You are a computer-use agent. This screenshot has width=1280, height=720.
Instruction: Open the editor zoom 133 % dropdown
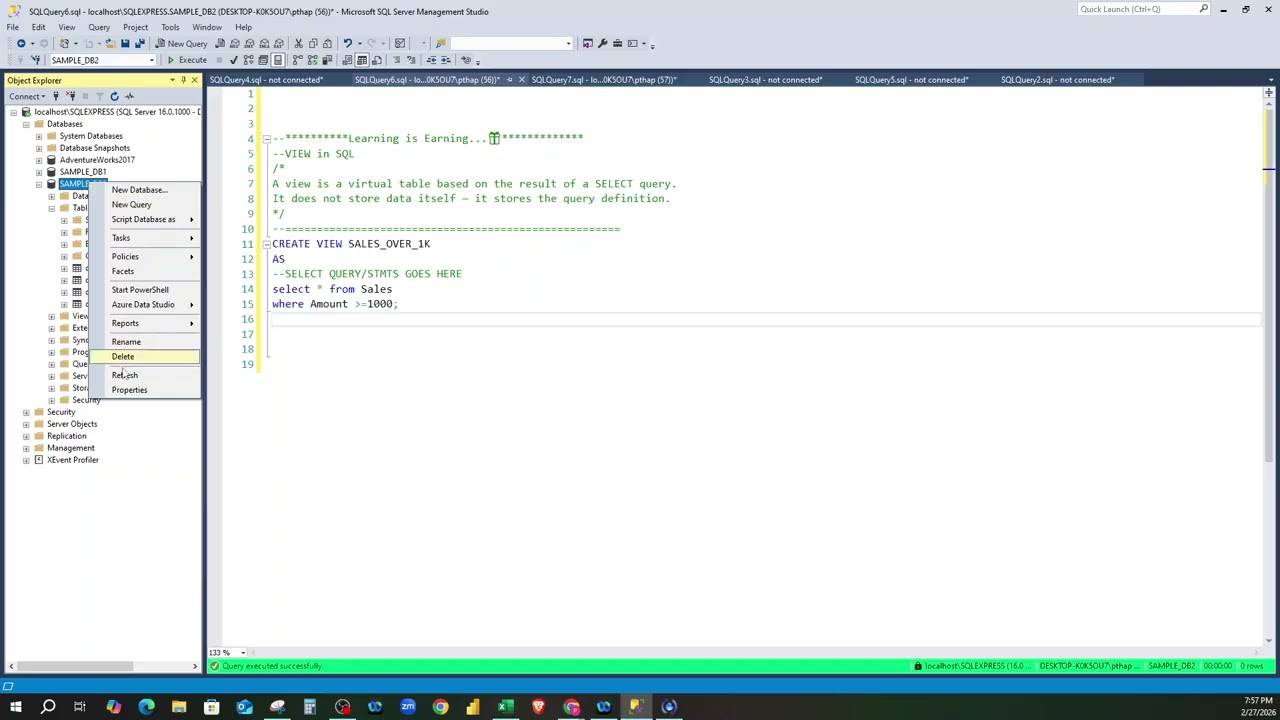click(x=242, y=653)
